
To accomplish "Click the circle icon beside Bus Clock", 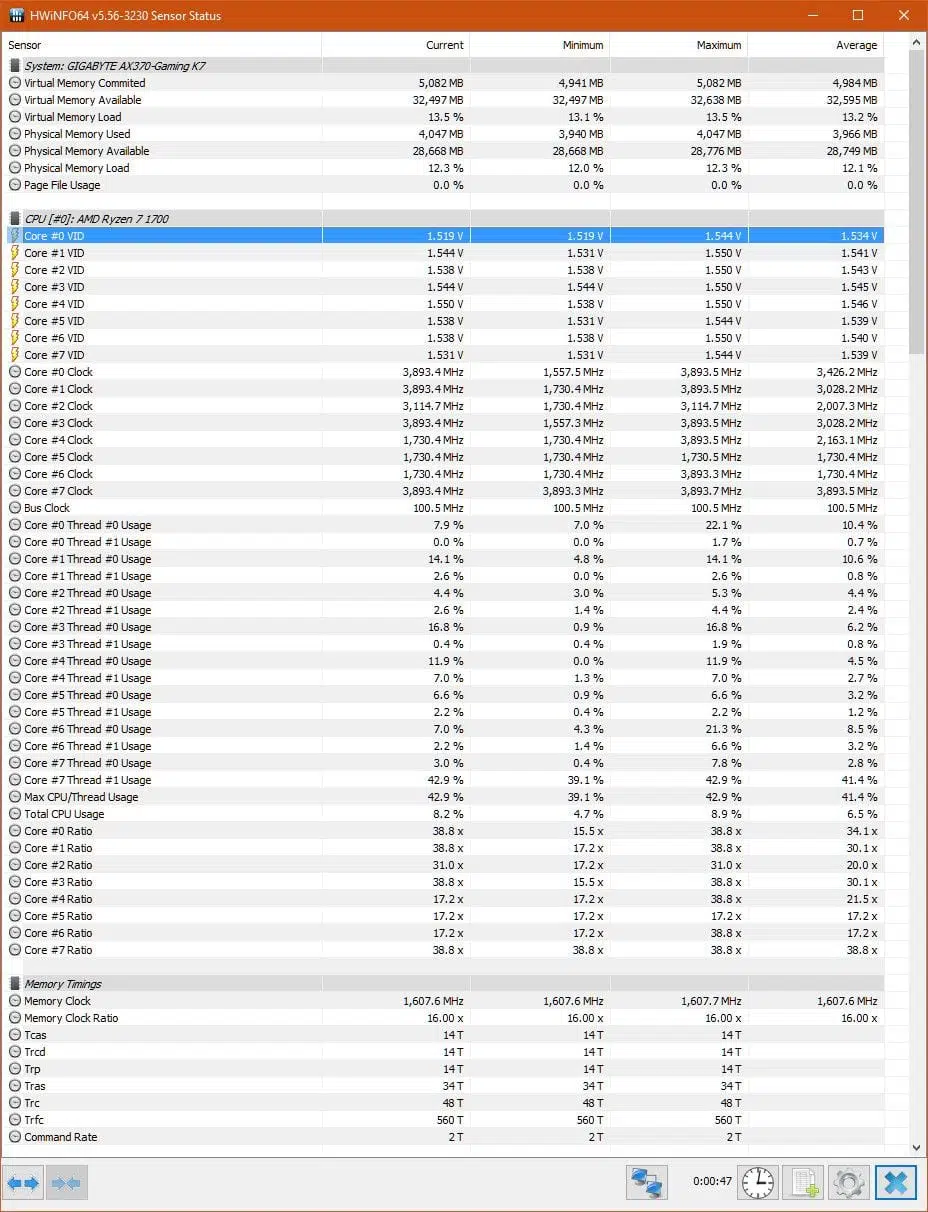I will click(x=14, y=508).
